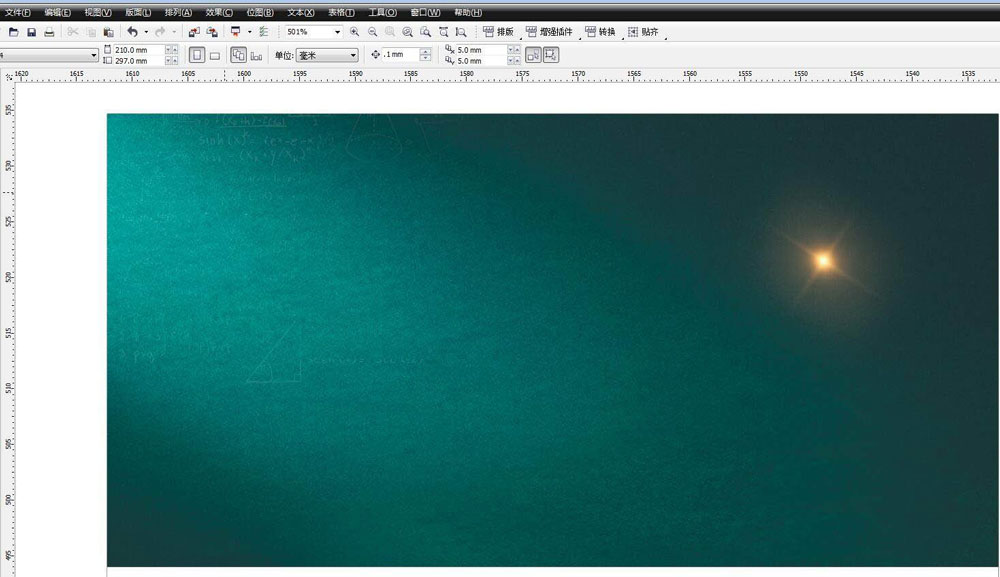
Task: Click the page width field 210.0 mm
Action: click(x=138, y=50)
